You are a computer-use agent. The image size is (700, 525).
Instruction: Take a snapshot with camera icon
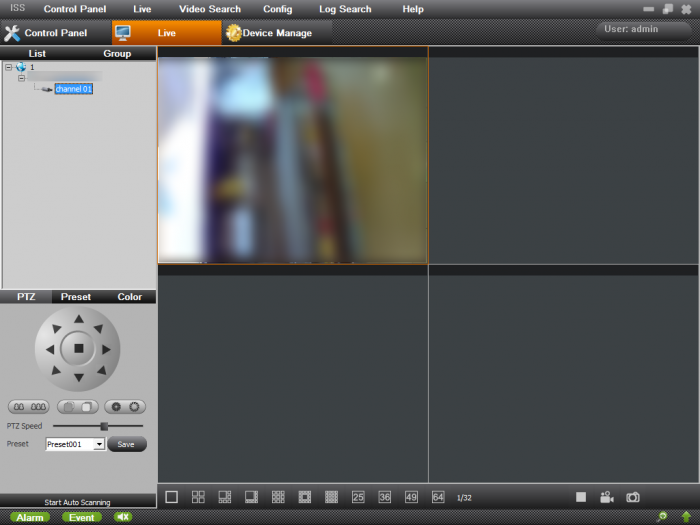633,497
